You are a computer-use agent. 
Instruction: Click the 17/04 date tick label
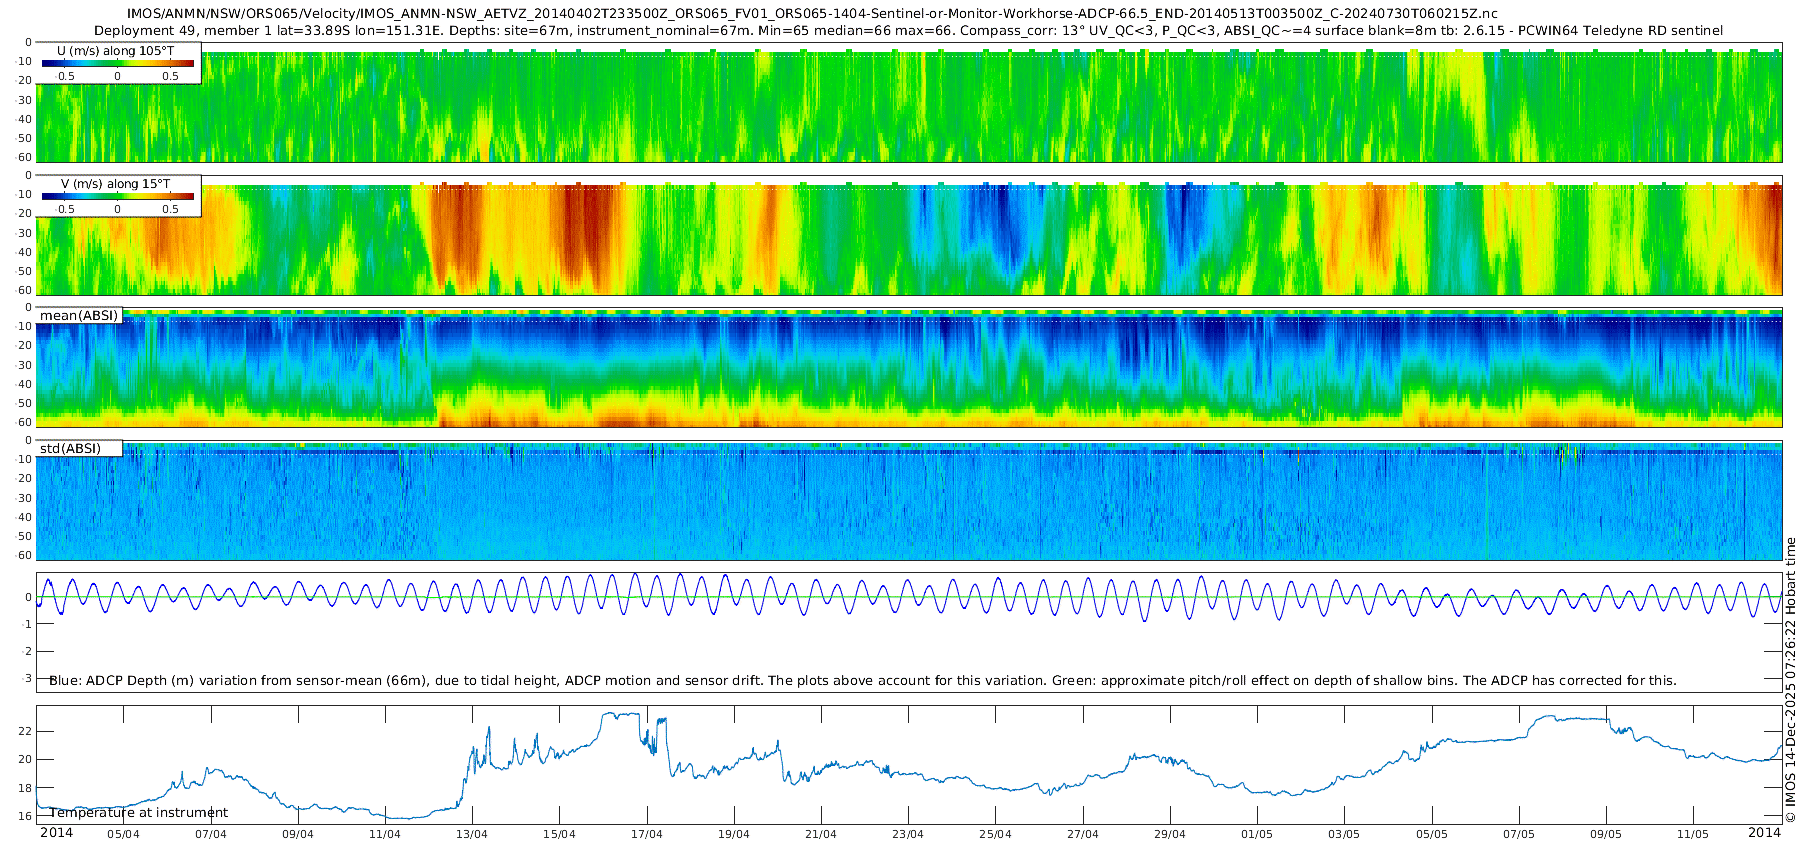(x=647, y=834)
